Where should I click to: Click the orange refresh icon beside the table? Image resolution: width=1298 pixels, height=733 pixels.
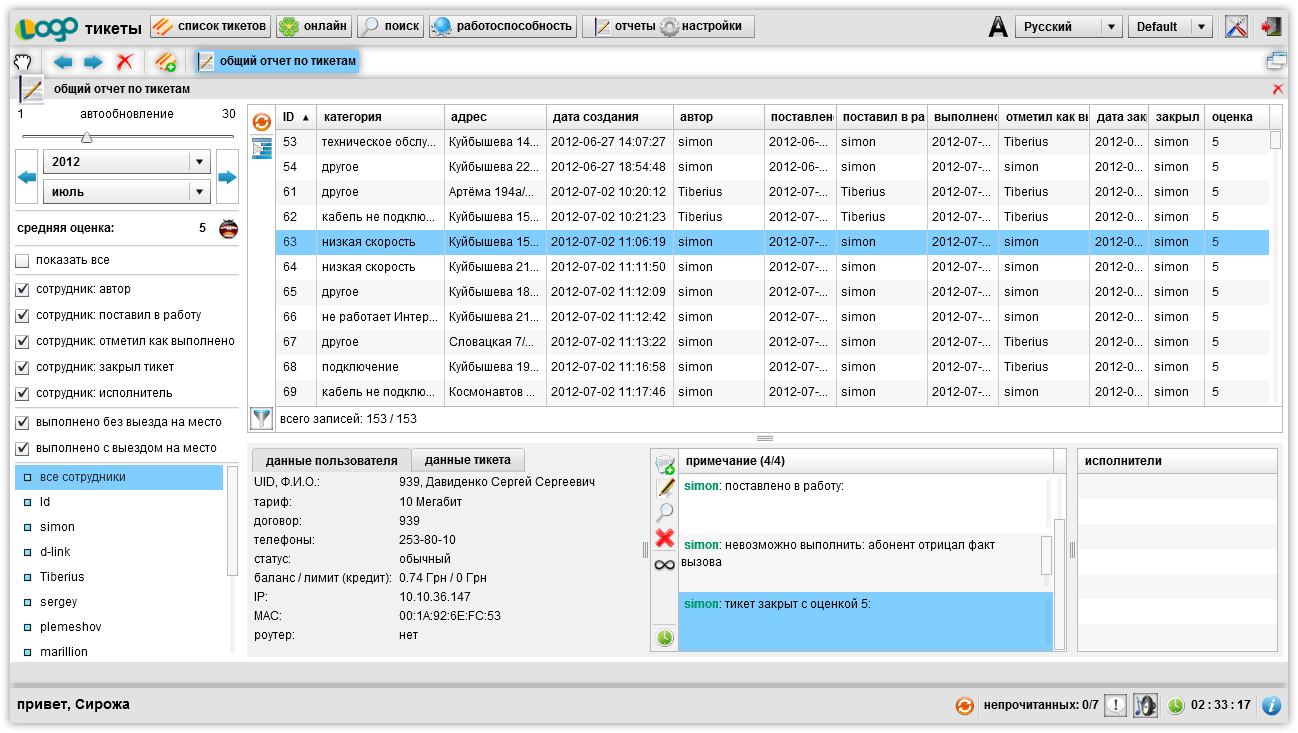point(262,122)
